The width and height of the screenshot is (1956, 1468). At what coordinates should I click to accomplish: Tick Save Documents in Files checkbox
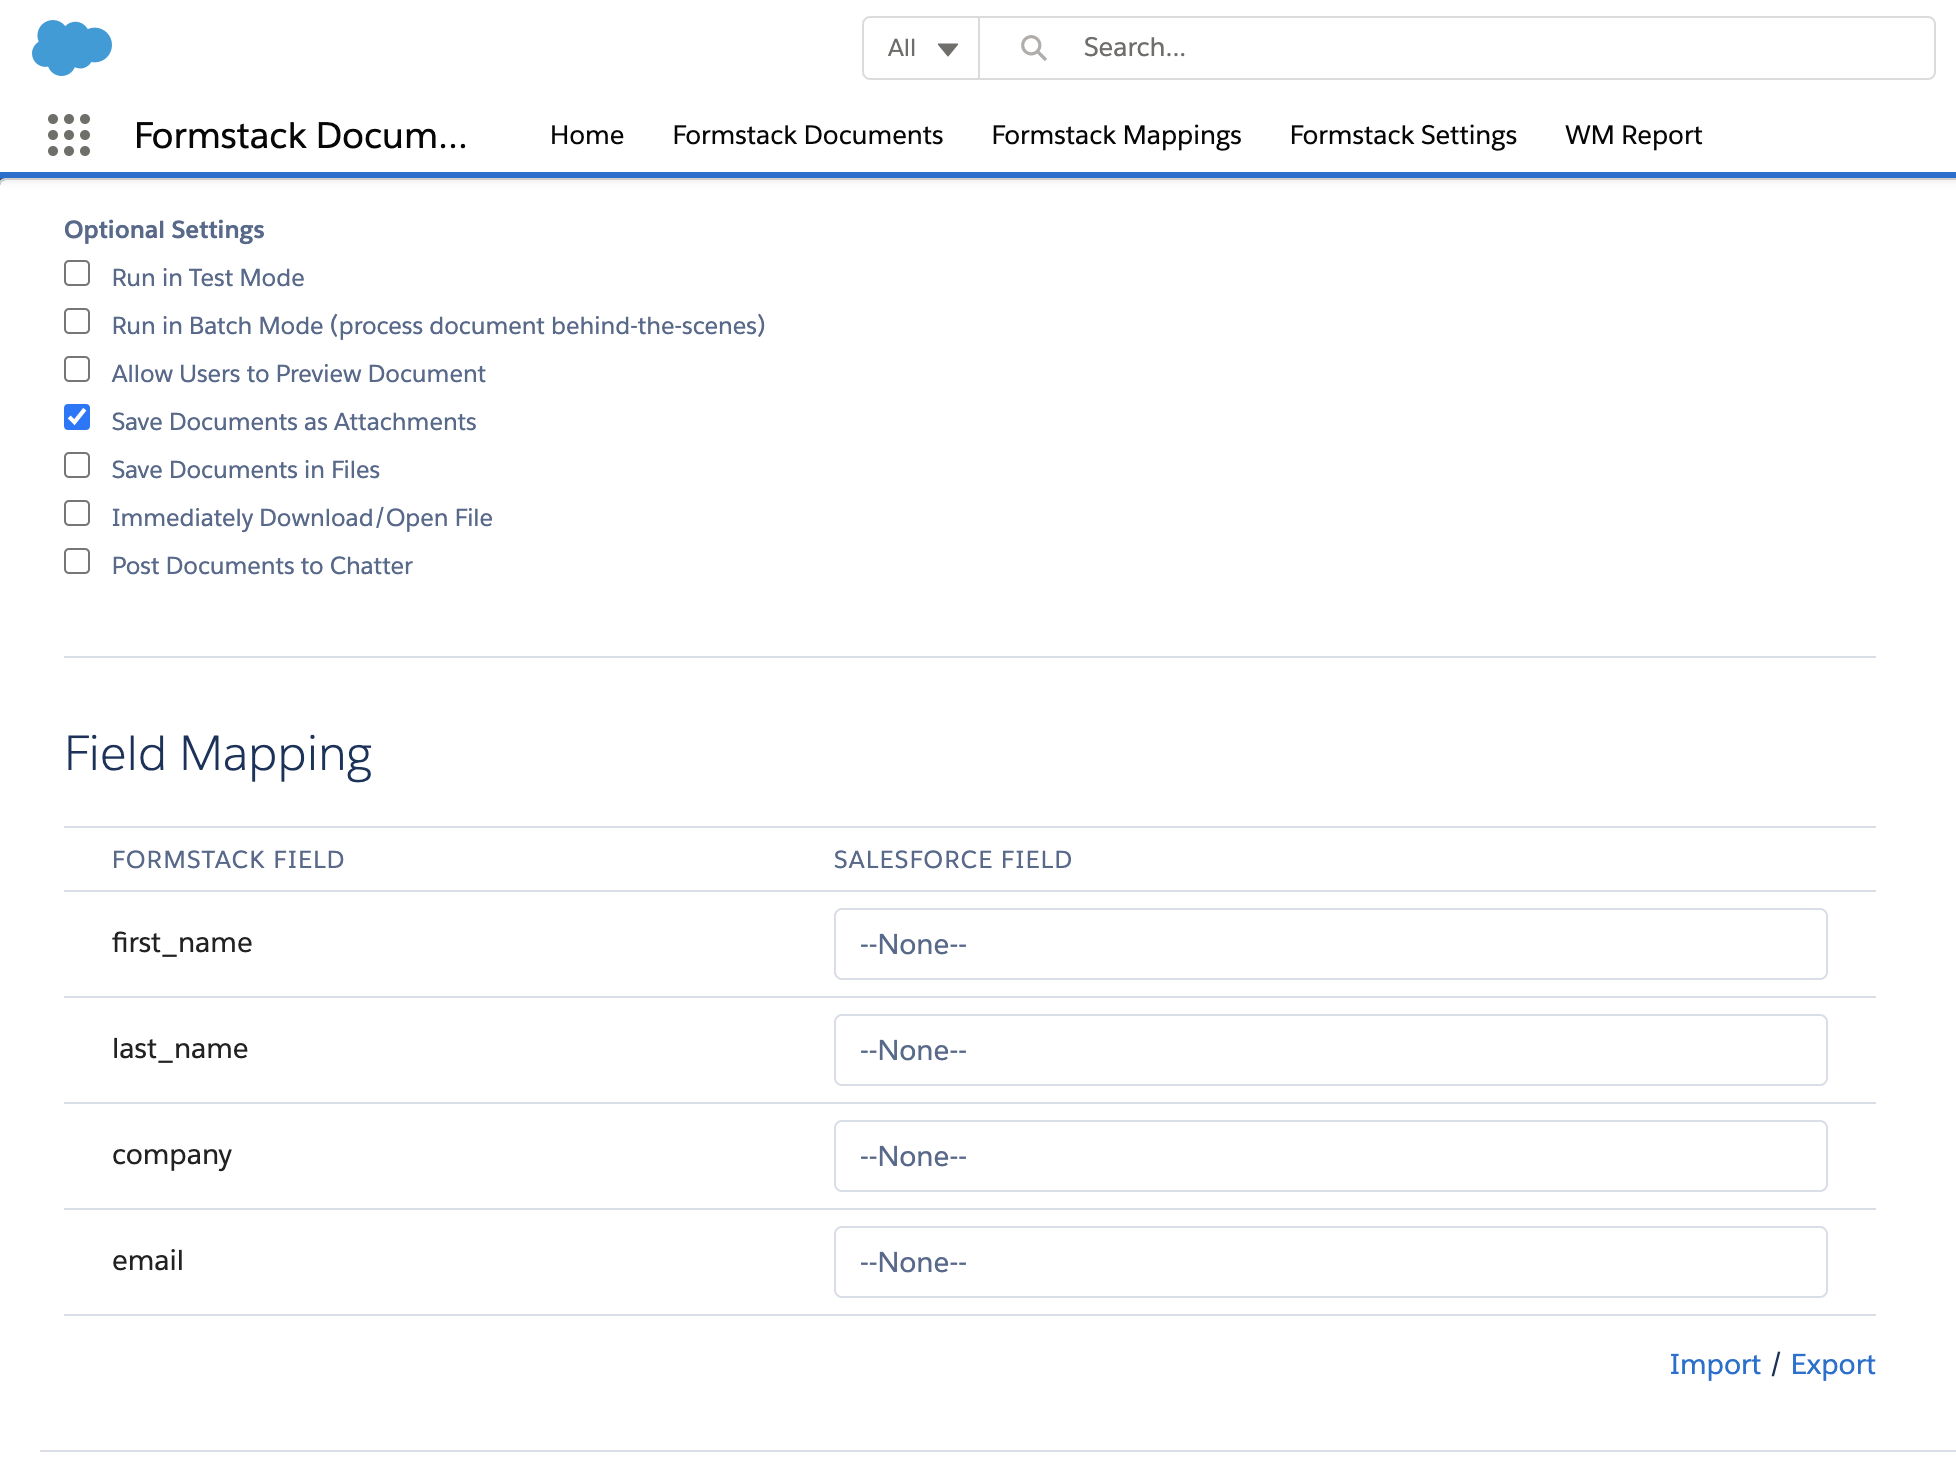77,466
